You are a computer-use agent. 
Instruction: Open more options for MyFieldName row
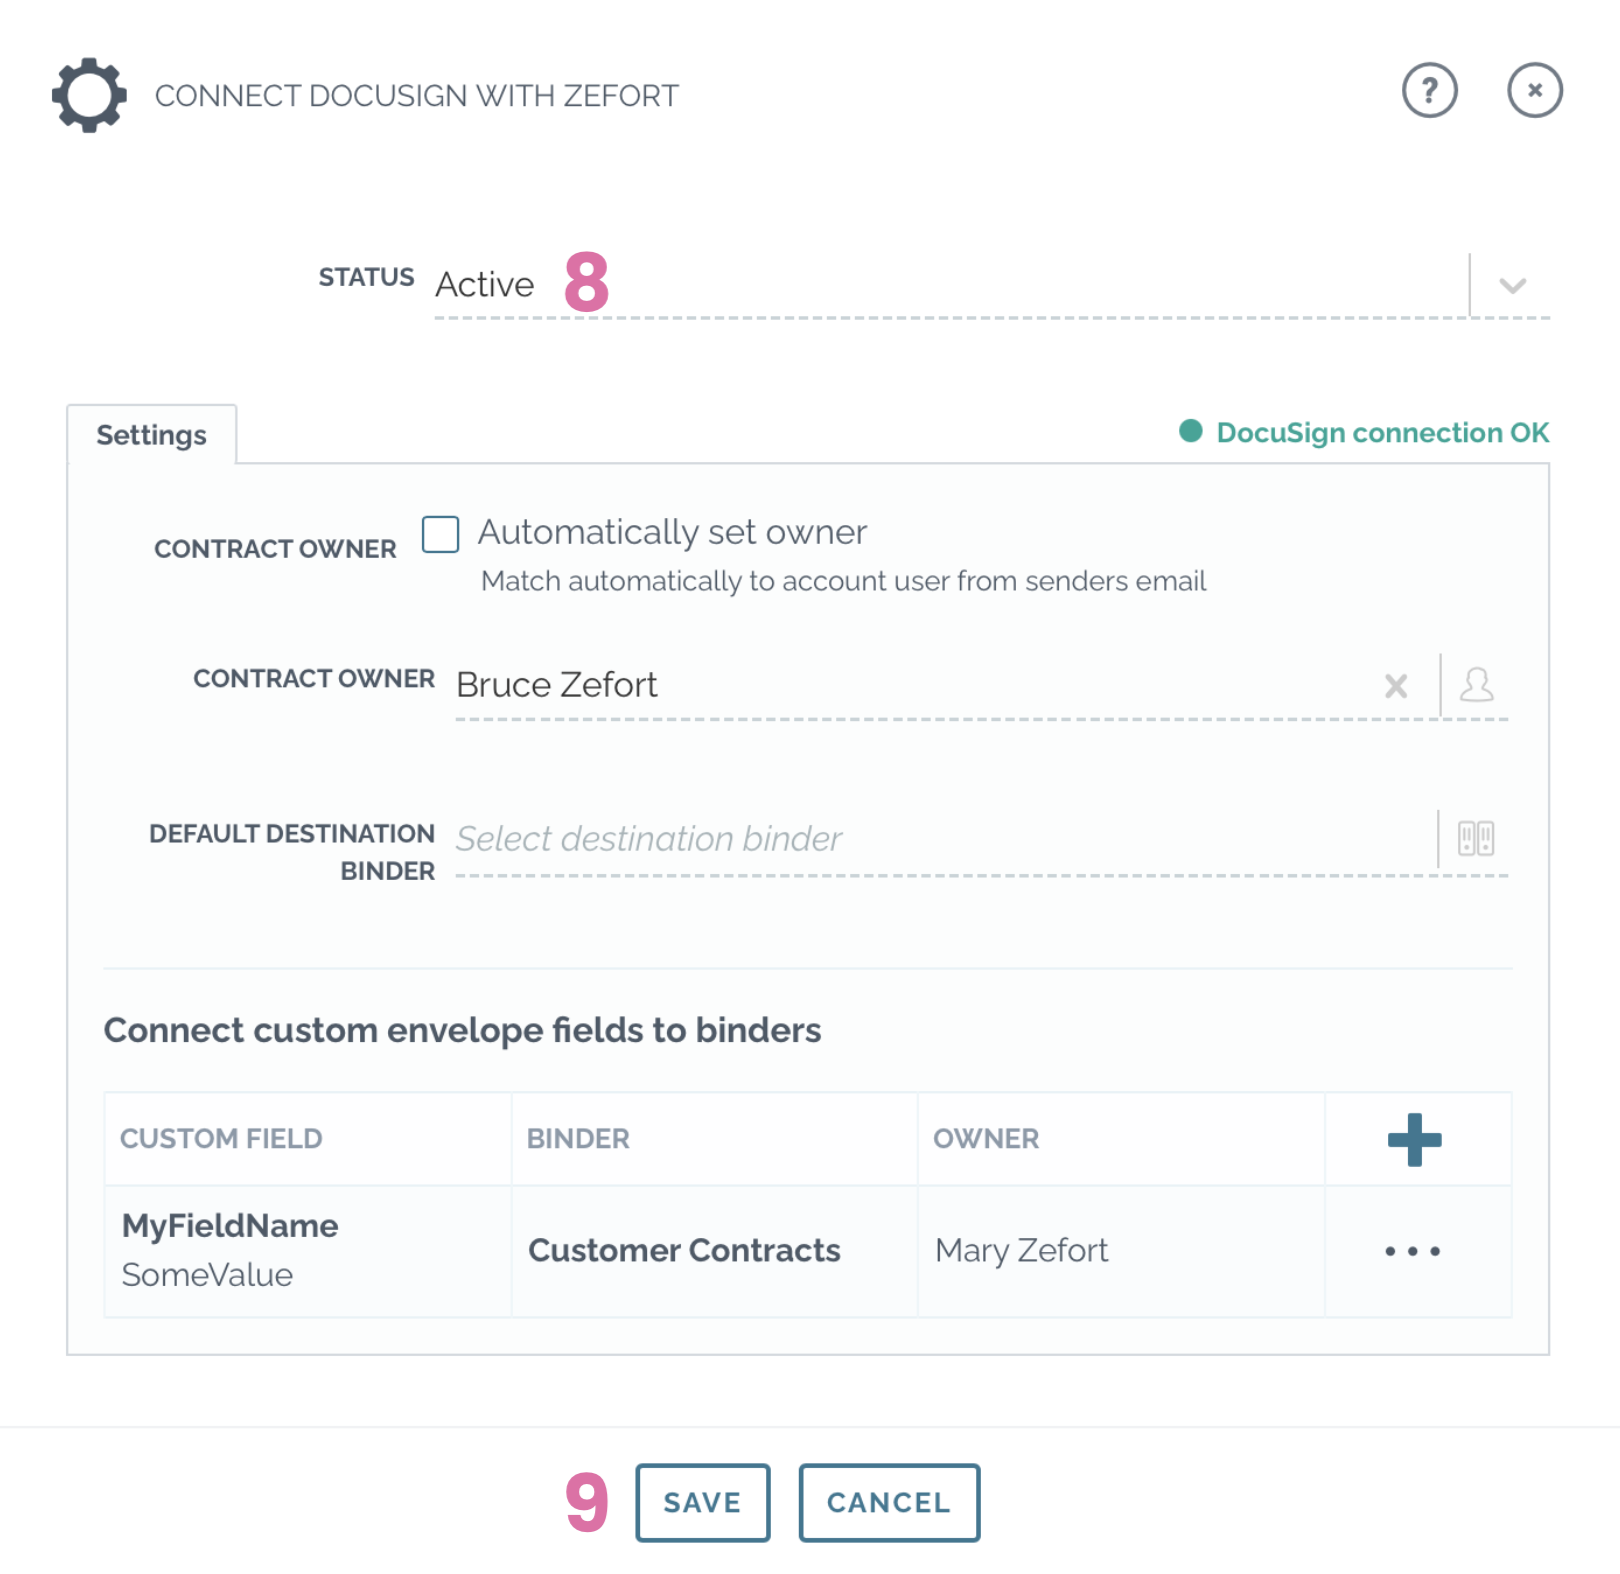click(1412, 1251)
